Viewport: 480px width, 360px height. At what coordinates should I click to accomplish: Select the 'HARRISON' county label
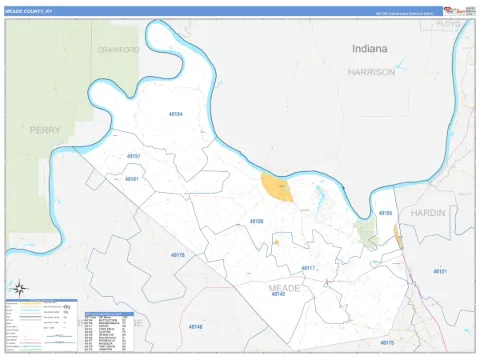click(371, 72)
